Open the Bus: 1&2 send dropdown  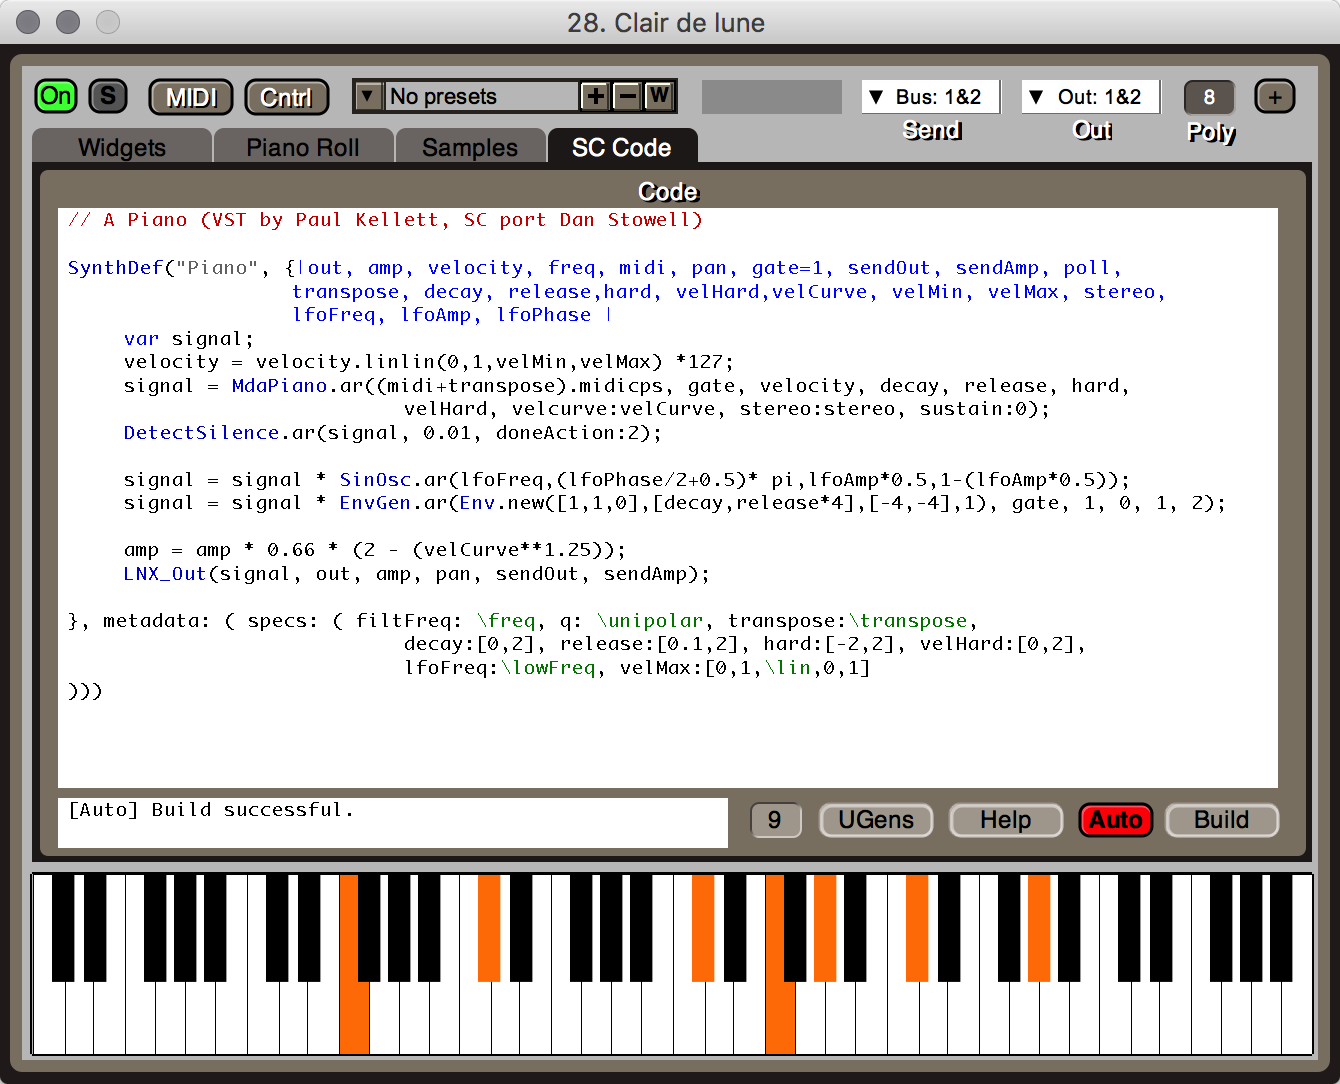pos(930,97)
